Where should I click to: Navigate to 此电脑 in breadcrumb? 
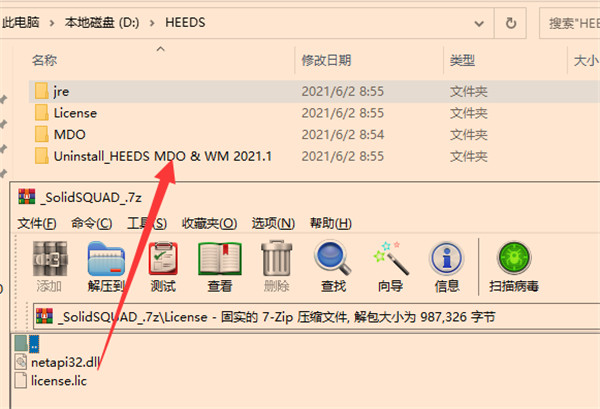tap(21, 23)
